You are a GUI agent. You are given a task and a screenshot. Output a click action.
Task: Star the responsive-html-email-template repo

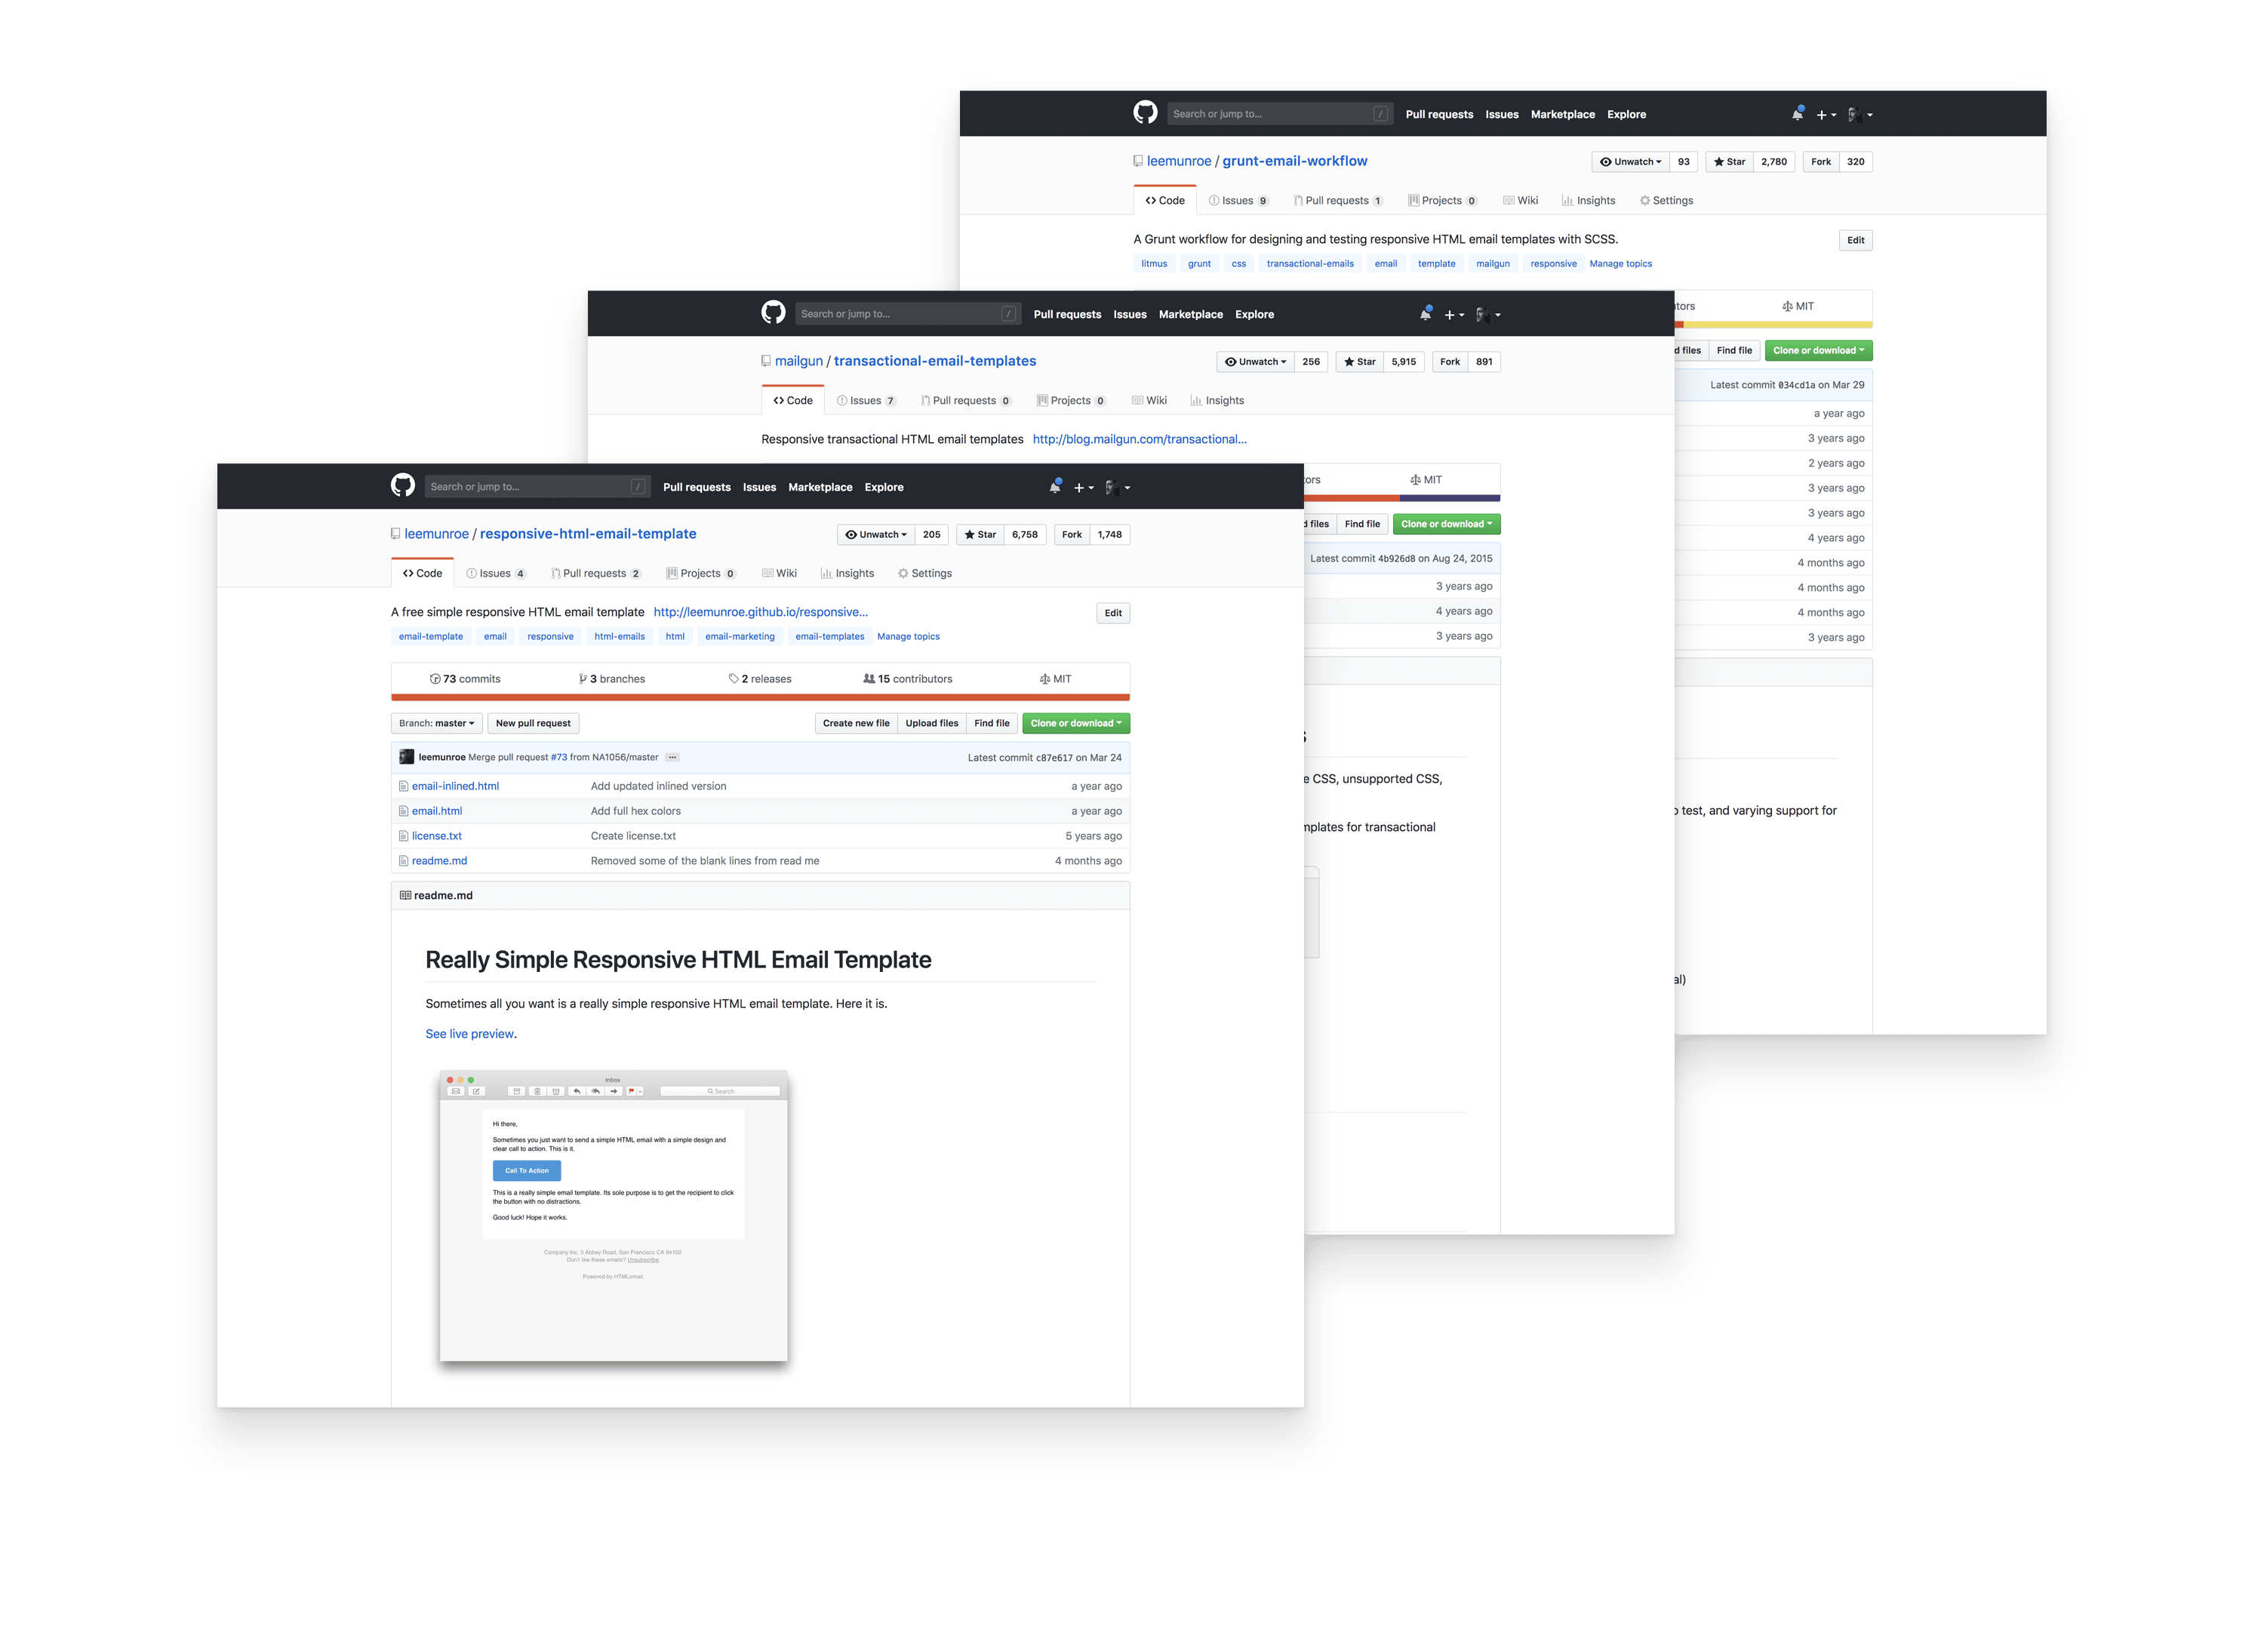pyautogui.click(x=979, y=534)
